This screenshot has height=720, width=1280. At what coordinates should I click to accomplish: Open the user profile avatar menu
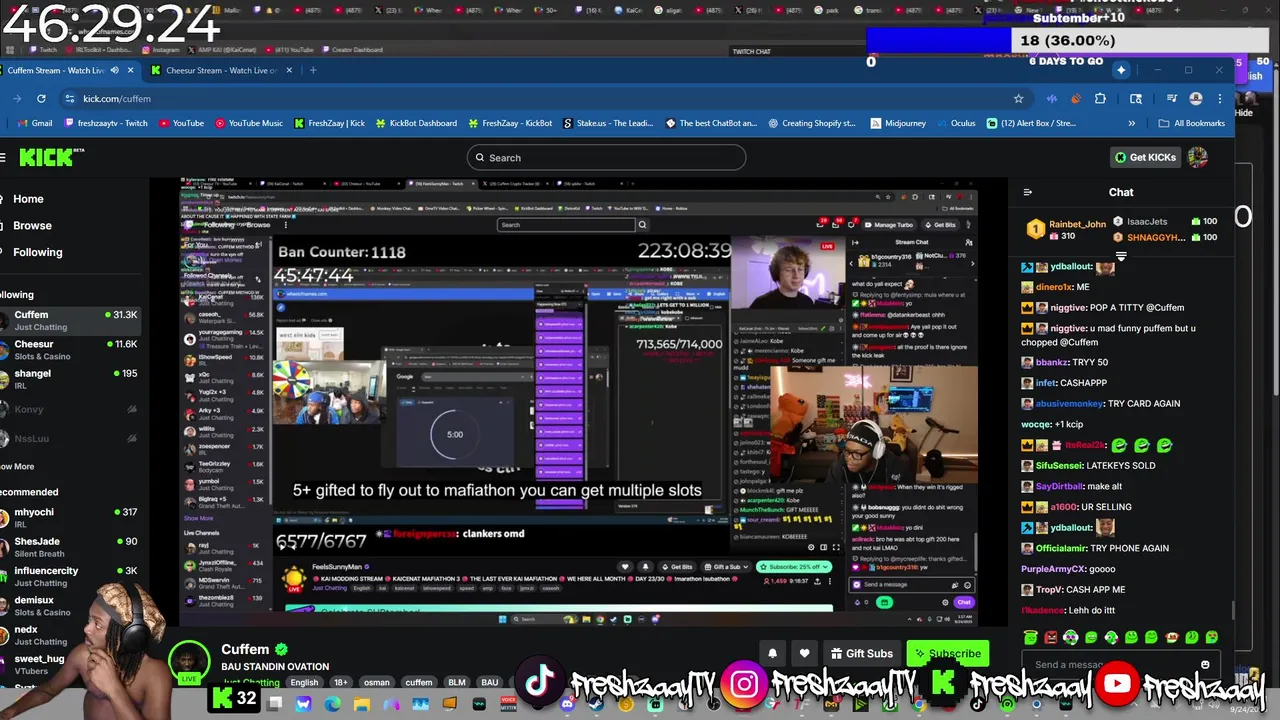tap(1197, 157)
